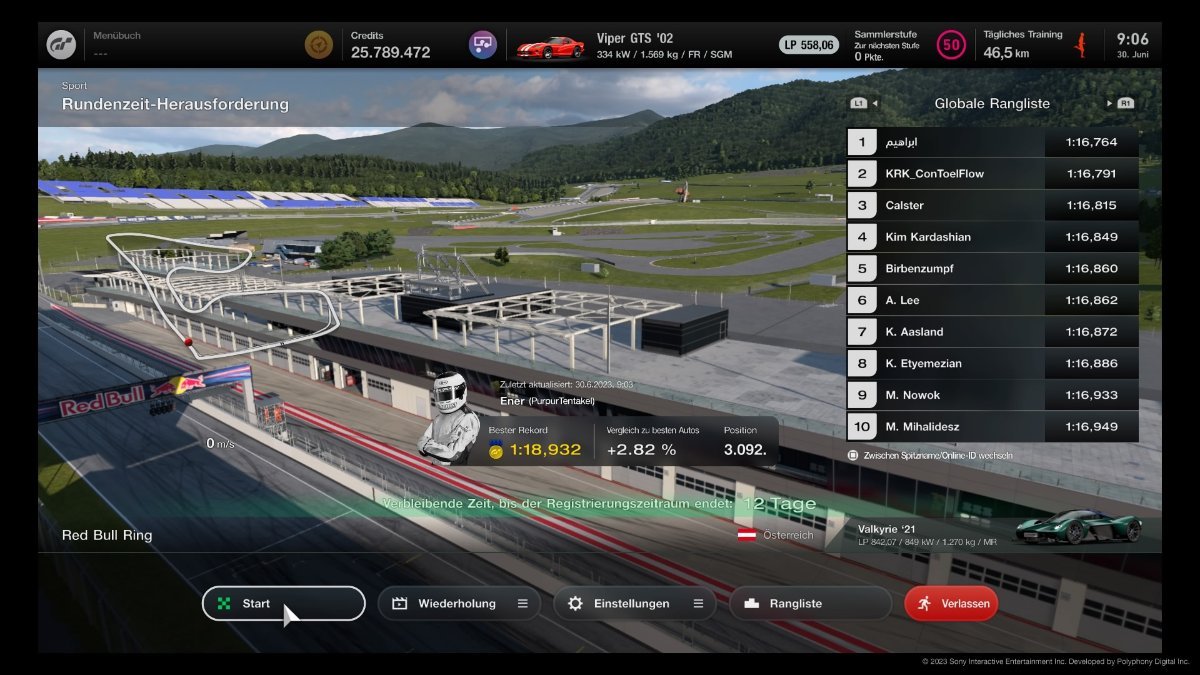Click the red Verlassen exit button

tap(951, 603)
